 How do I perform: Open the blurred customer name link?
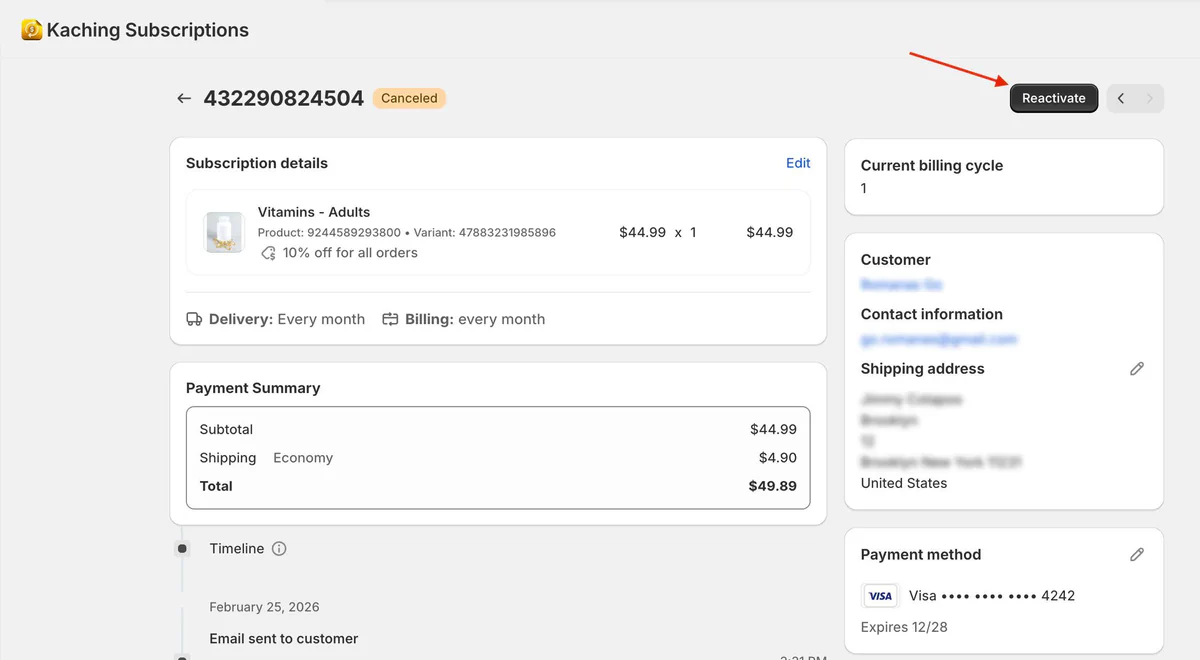click(x=901, y=285)
